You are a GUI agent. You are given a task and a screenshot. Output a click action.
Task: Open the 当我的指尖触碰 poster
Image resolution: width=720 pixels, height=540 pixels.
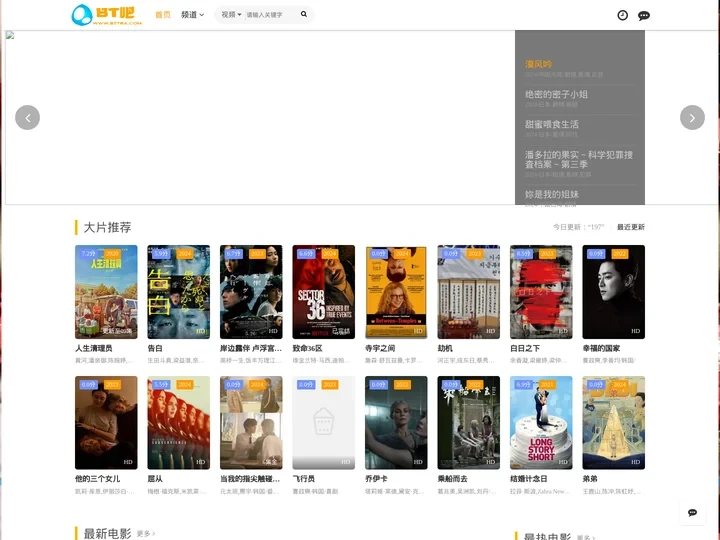251,422
